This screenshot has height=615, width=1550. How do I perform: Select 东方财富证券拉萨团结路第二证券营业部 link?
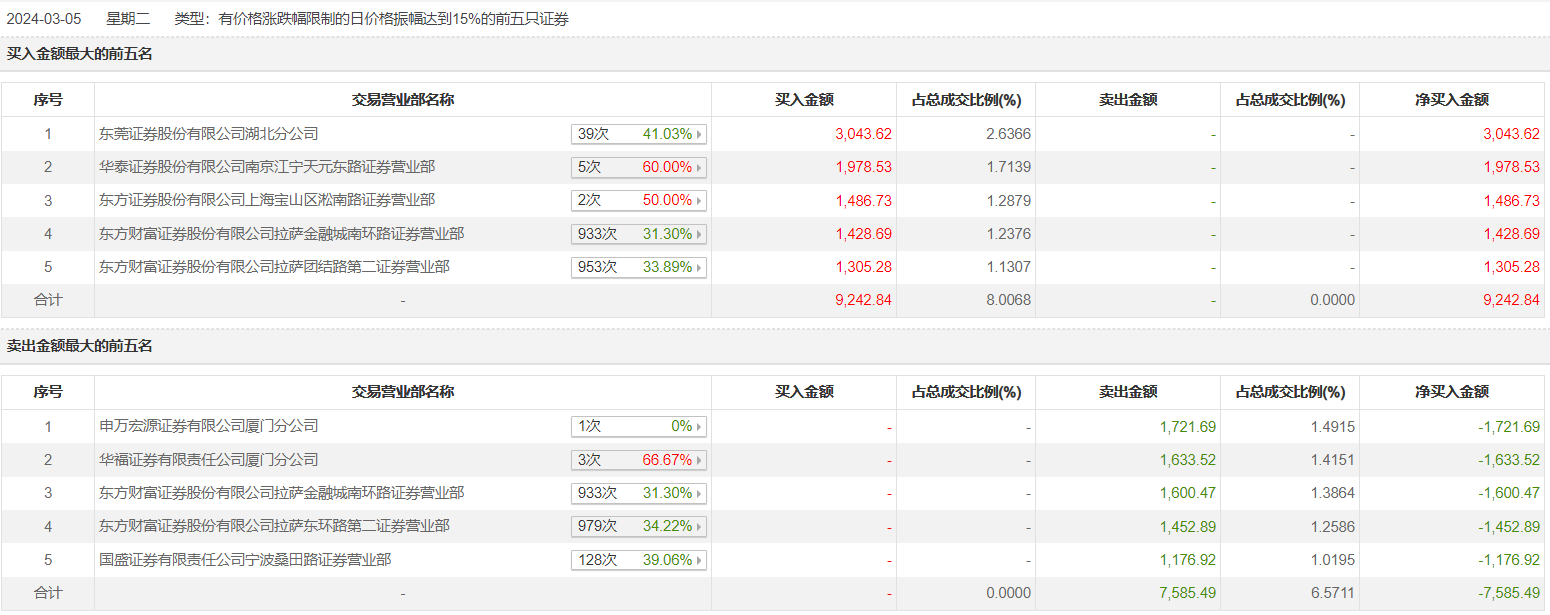(x=274, y=267)
